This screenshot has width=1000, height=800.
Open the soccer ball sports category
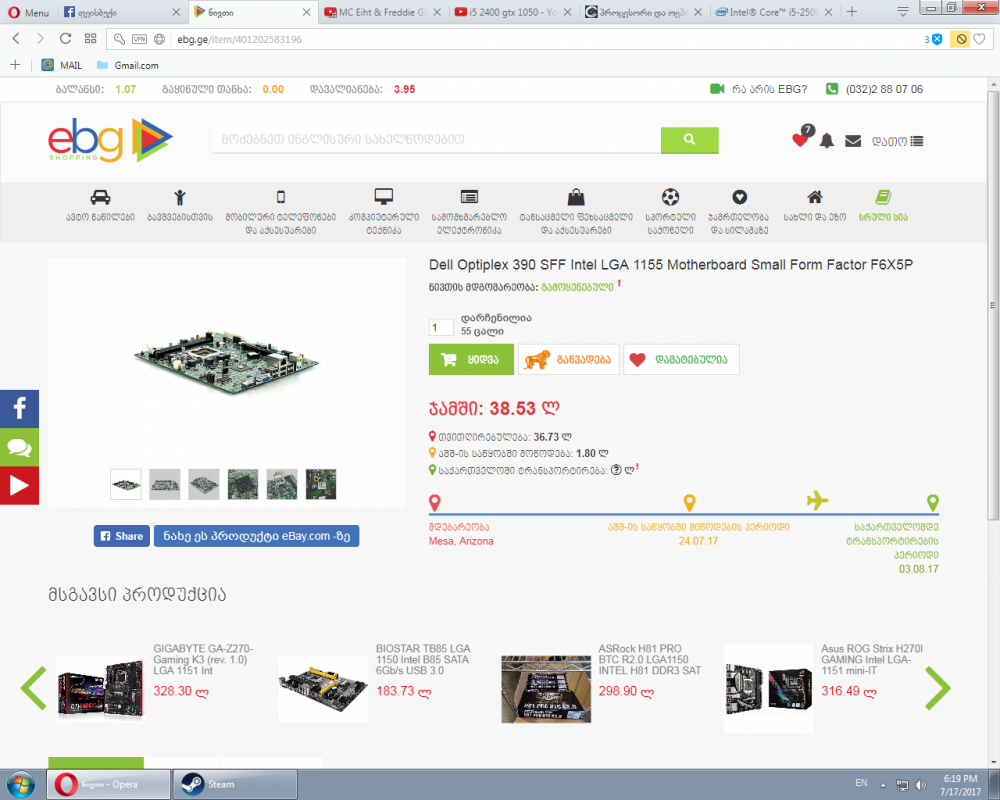click(670, 197)
